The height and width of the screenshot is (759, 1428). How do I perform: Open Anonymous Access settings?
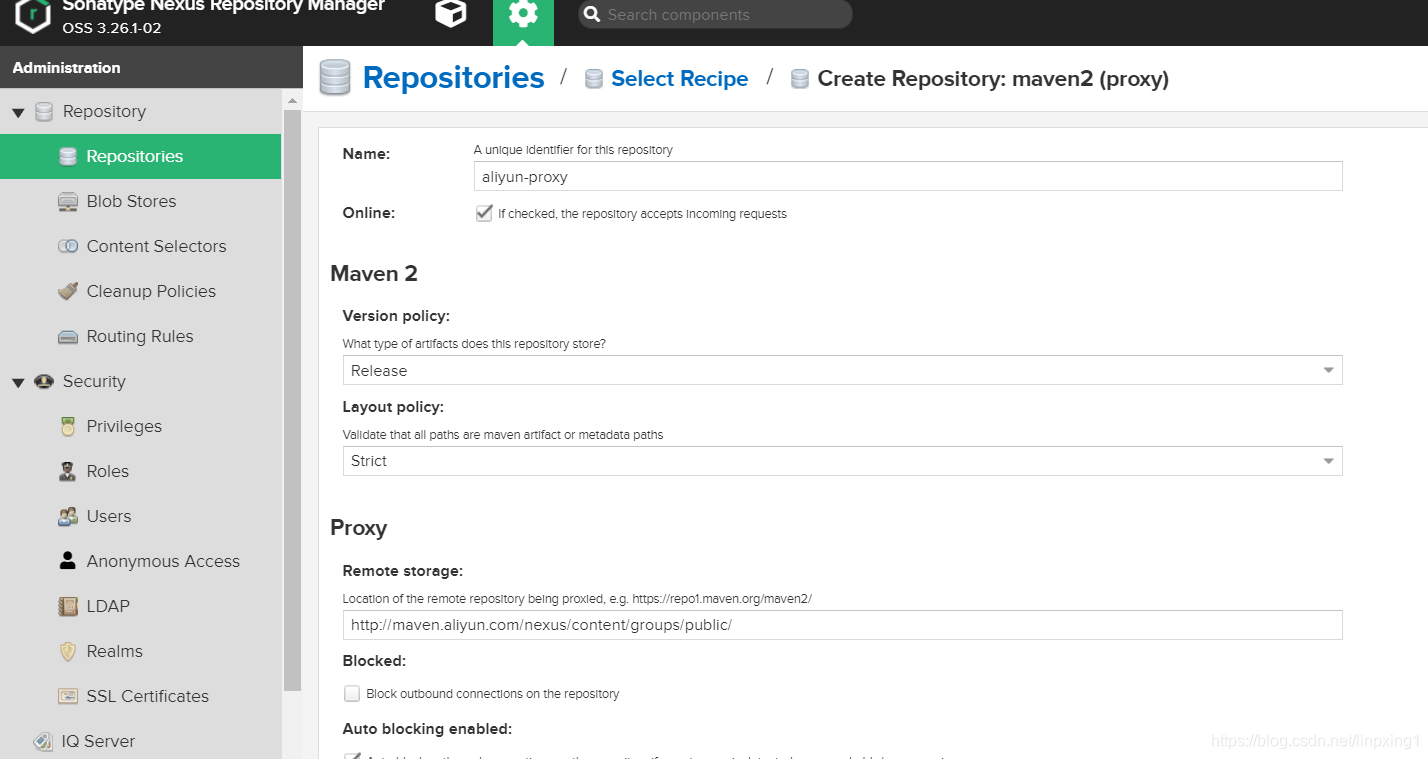point(163,562)
